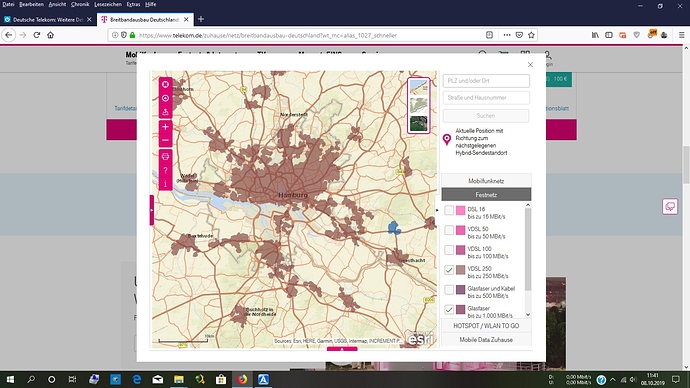Open the map help question mark
The height and width of the screenshot is (388, 690).
(165, 170)
